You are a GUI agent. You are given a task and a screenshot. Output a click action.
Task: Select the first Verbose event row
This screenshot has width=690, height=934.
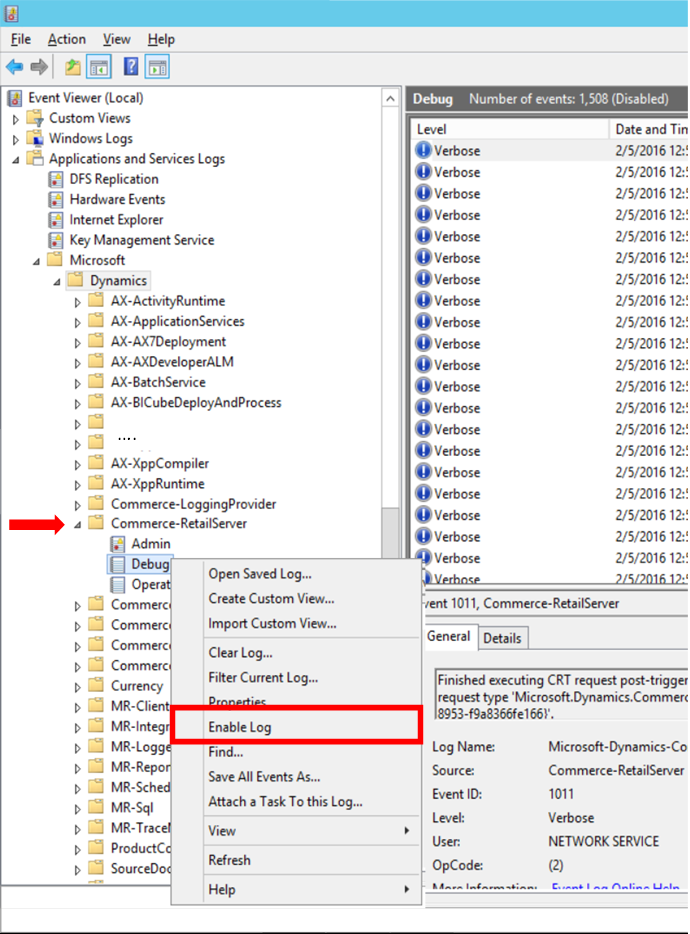point(551,150)
